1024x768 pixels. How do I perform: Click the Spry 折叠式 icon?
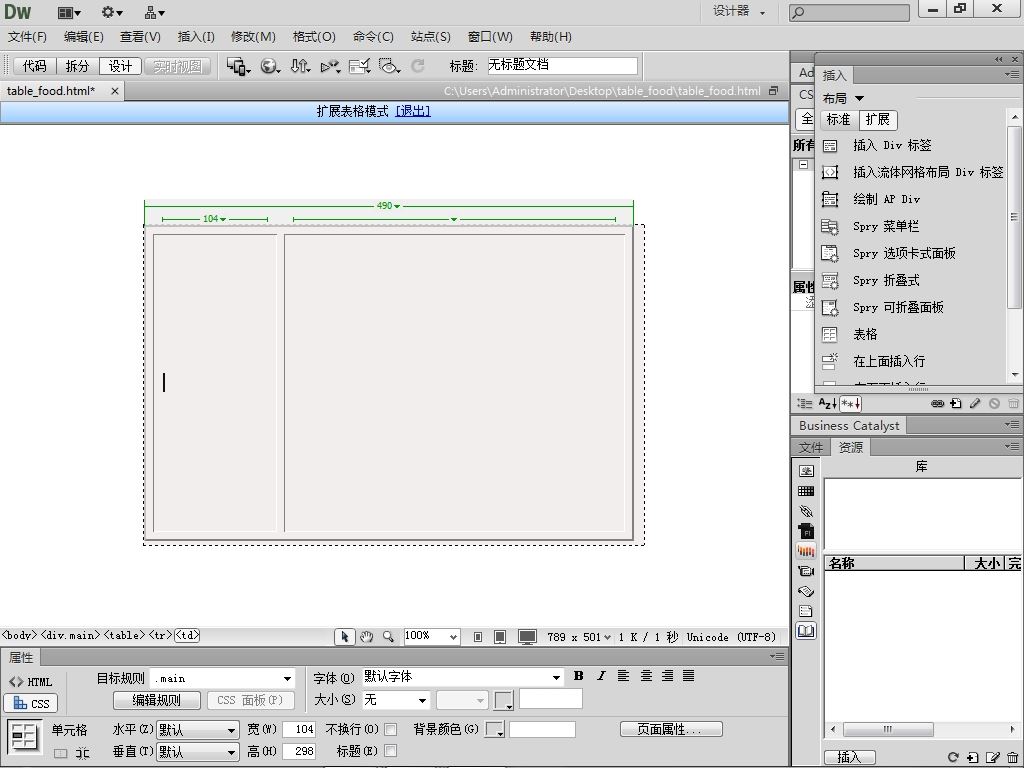pyautogui.click(x=829, y=281)
